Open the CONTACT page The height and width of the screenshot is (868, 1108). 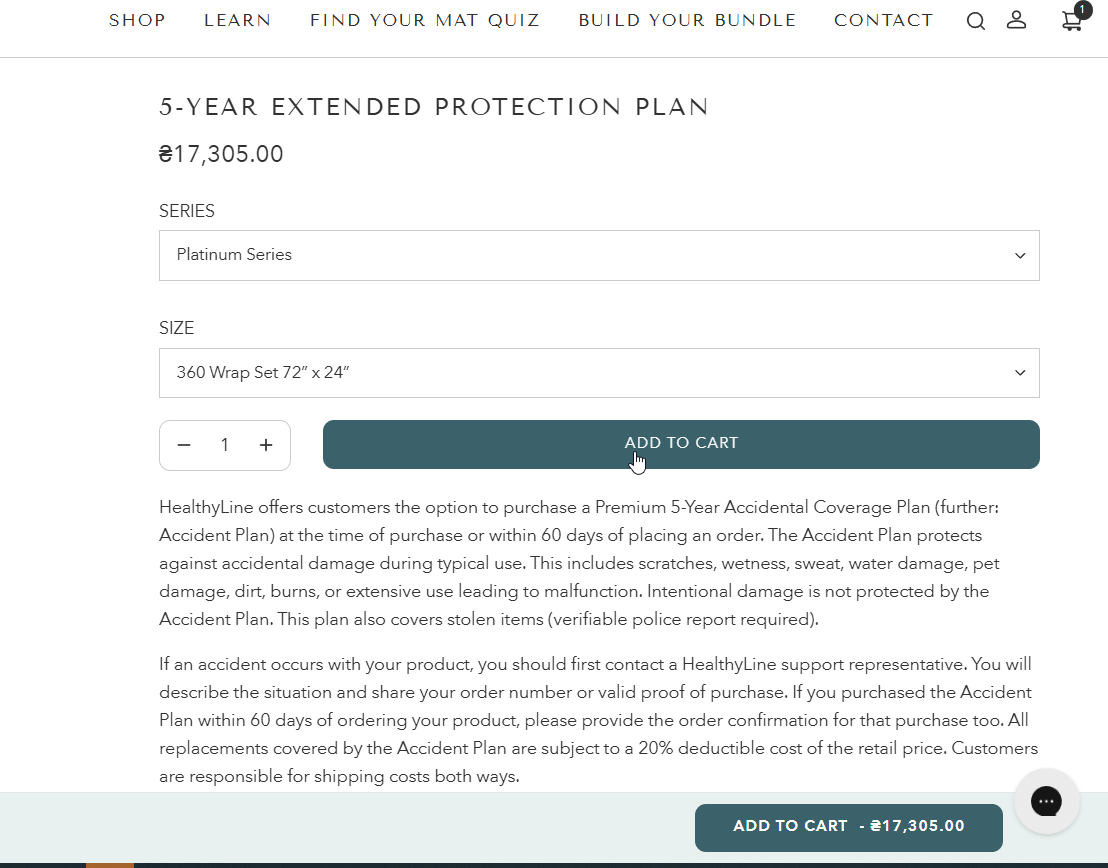pos(883,20)
